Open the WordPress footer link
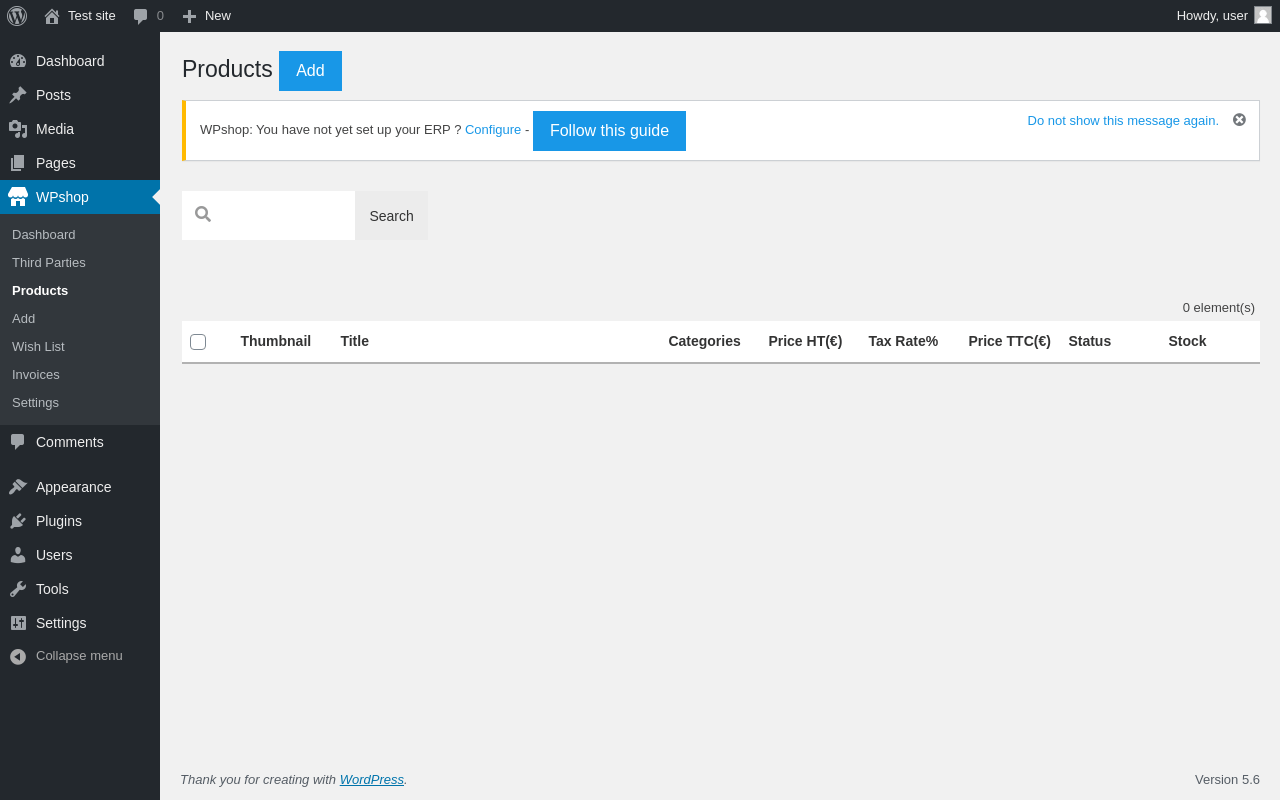1280x800 pixels. [x=372, y=780]
